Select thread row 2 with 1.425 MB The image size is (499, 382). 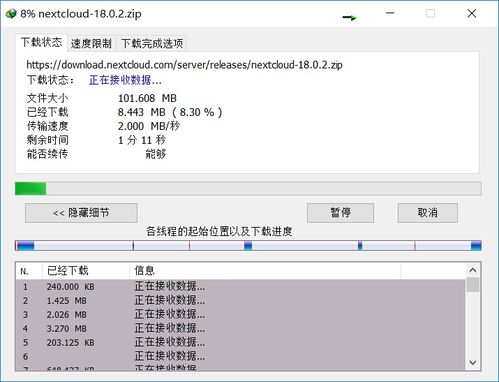[x=240, y=301]
